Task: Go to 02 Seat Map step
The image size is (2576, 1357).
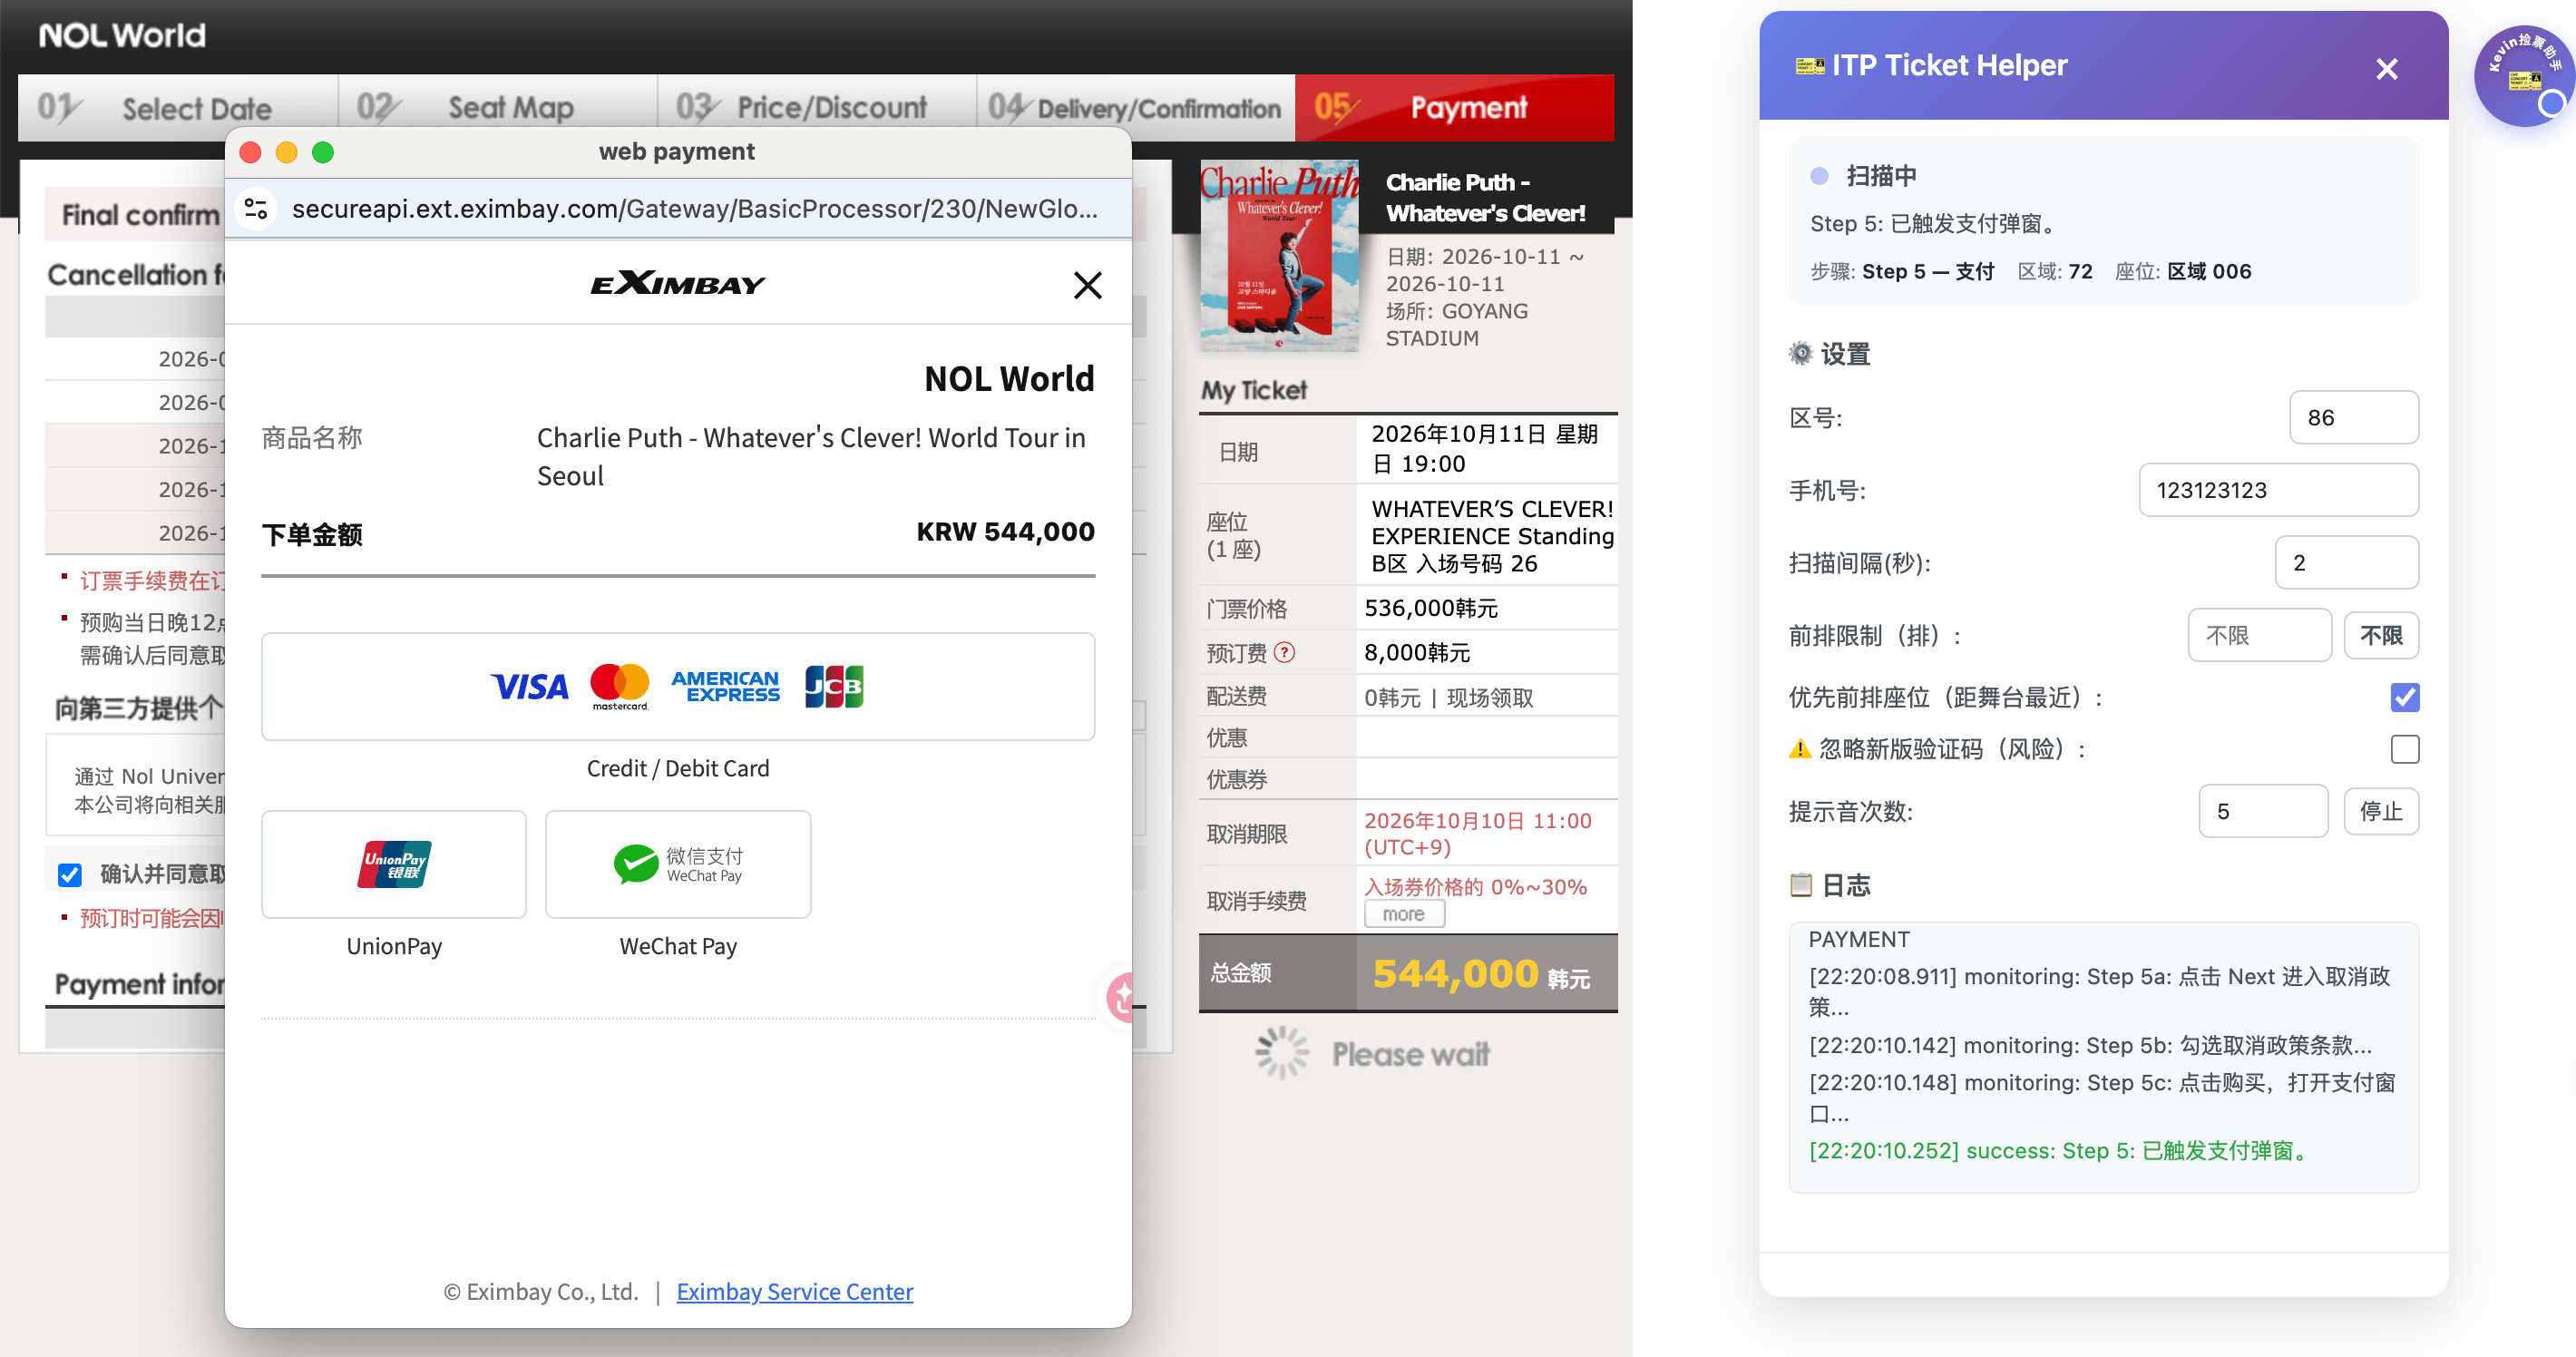Action: (498, 107)
